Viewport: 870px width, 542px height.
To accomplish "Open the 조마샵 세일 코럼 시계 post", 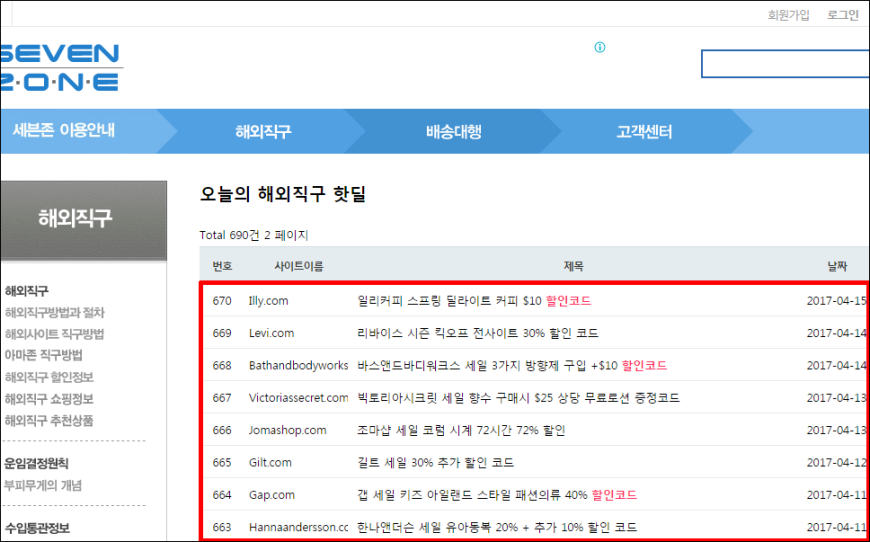I will click(462, 430).
